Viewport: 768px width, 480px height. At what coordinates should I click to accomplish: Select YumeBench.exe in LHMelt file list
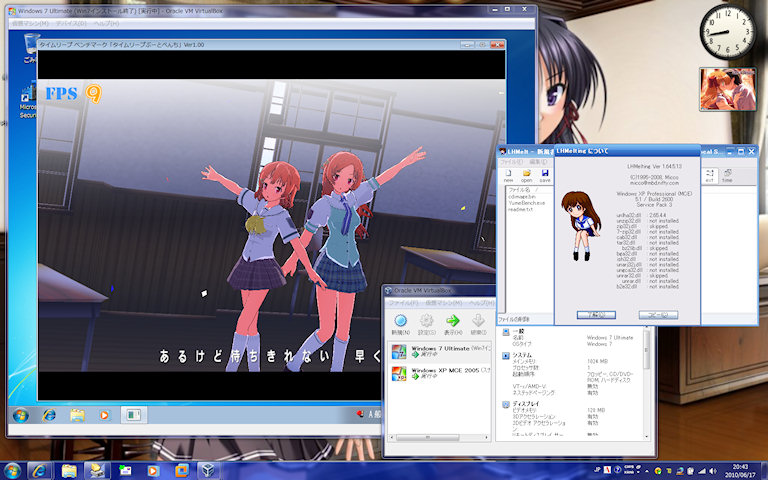tap(526, 202)
